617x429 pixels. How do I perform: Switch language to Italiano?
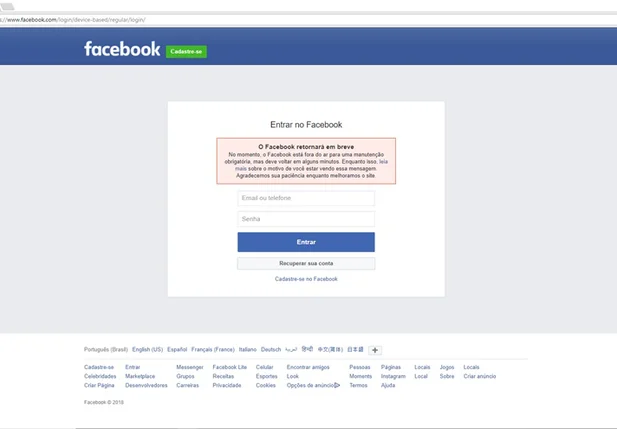[248, 349]
